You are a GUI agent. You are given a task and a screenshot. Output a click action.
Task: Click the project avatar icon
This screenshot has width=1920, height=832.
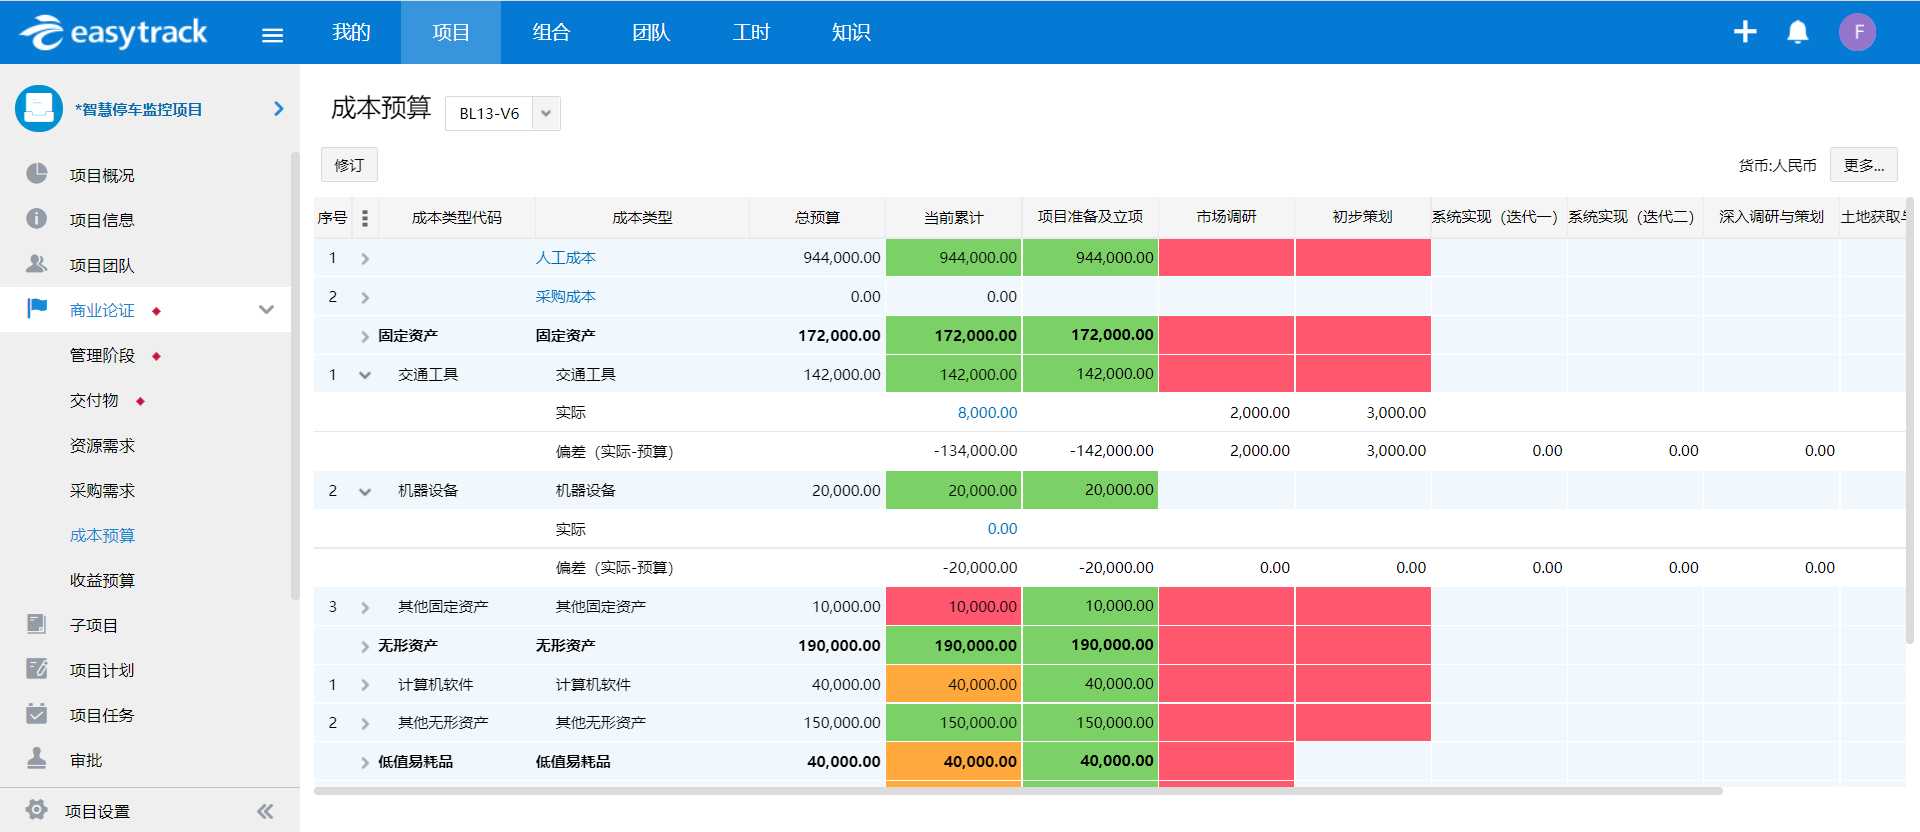point(39,108)
